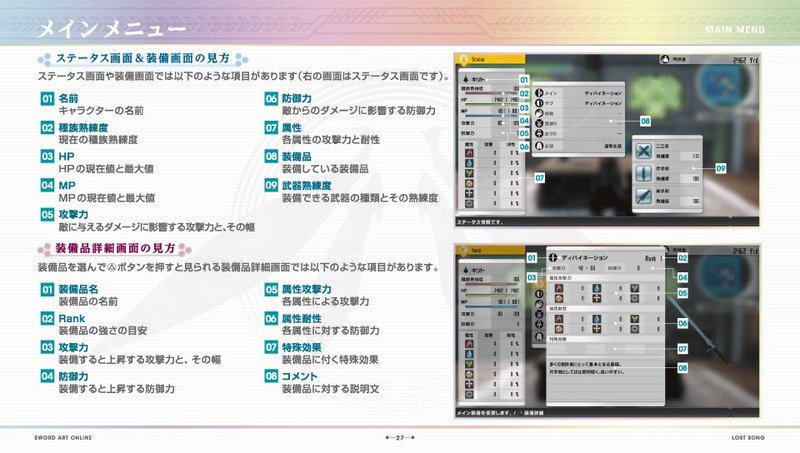Click the holy cross element icon in status screen
Screen dimensions: 800x453
pyautogui.click(x=469, y=193)
